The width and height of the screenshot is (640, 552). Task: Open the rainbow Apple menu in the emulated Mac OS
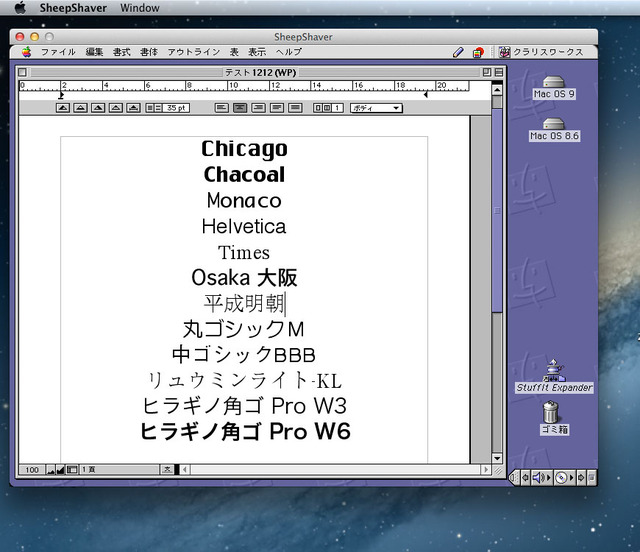[x=27, y=52]
